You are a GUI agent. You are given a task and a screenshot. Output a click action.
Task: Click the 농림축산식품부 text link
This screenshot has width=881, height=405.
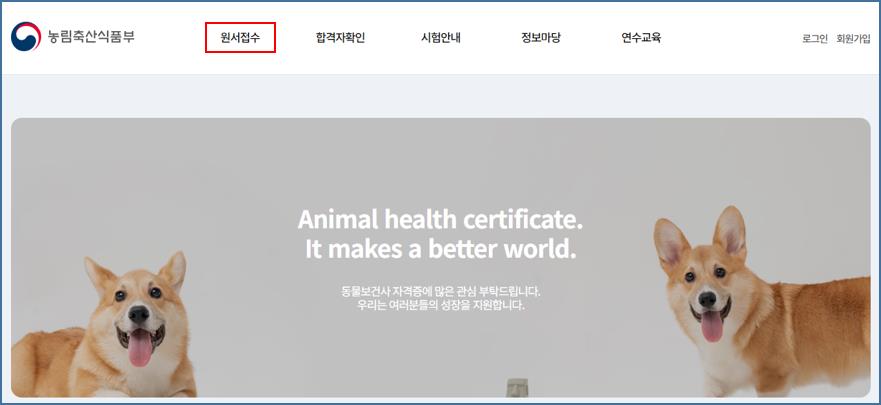(x=91, y=37)
